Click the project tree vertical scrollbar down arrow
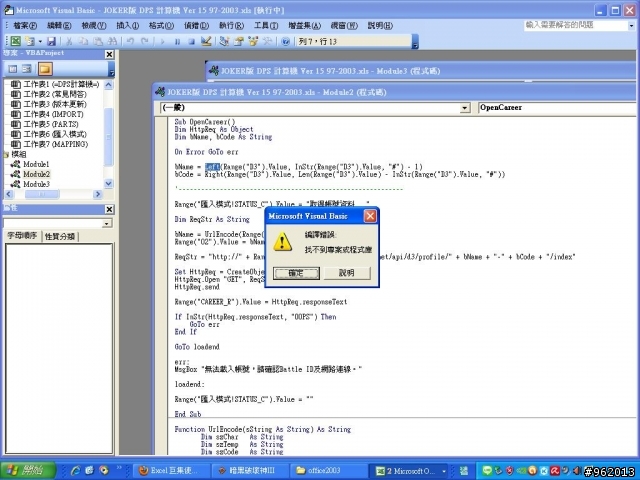Viewport: 640px width, 480px height. (x=109, y=184)
